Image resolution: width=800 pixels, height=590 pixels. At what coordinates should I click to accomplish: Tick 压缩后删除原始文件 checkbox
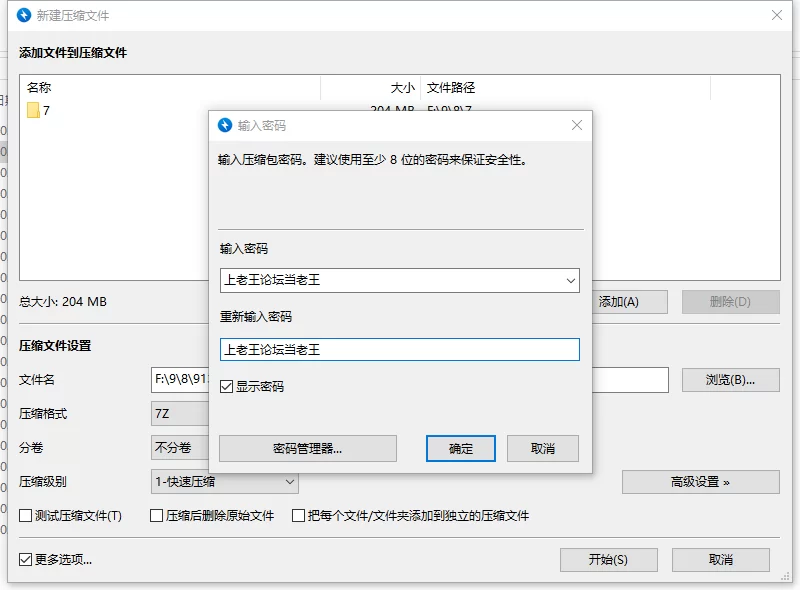(x=157, y=515)
